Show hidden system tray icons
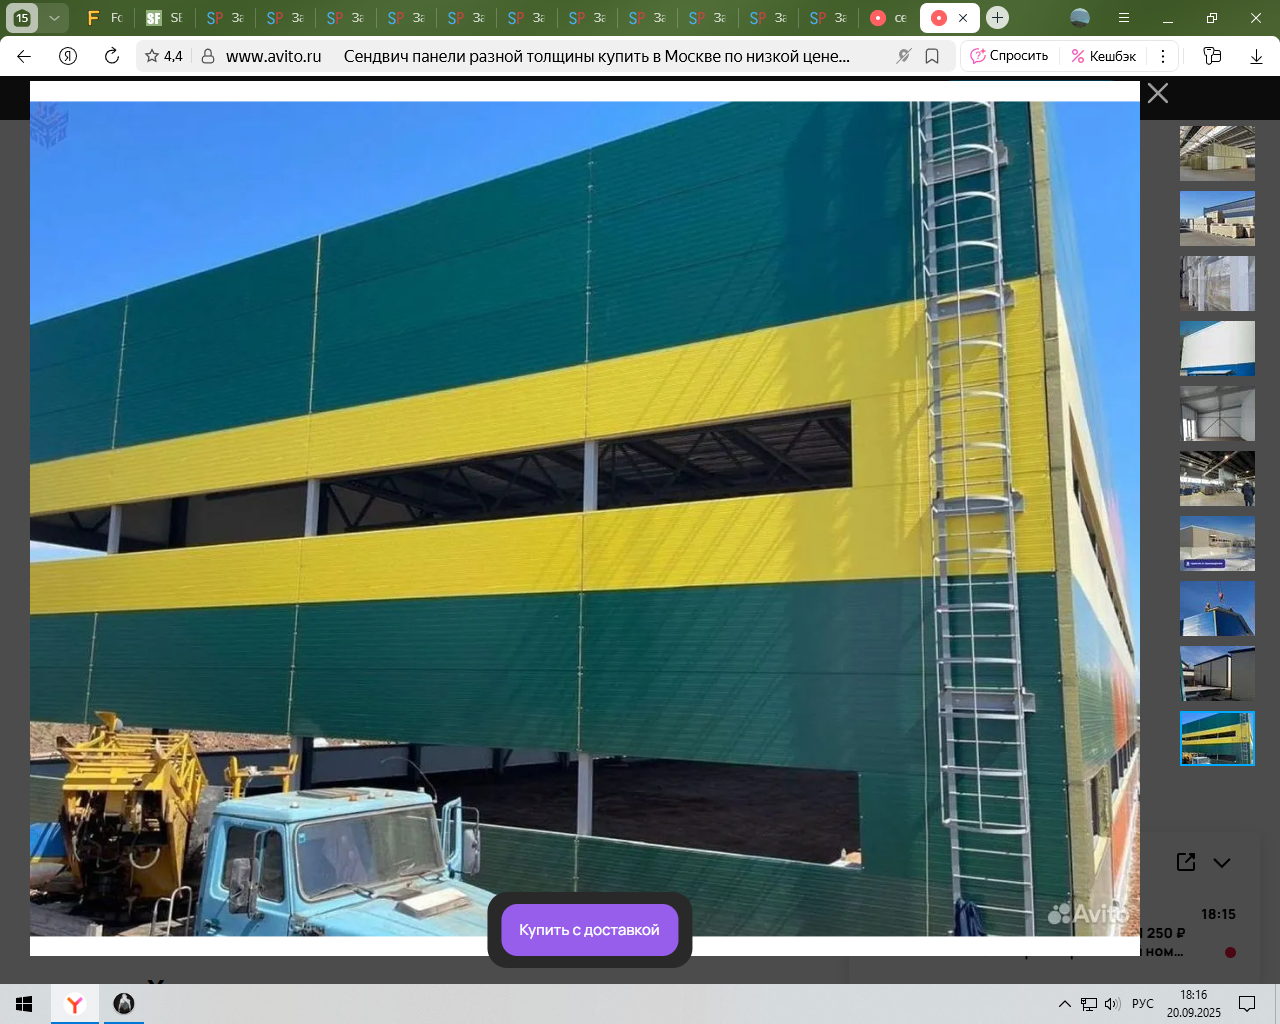Image resolution: width=1280 pixels, height=1024 pixels. [x=1065, y=1004]
